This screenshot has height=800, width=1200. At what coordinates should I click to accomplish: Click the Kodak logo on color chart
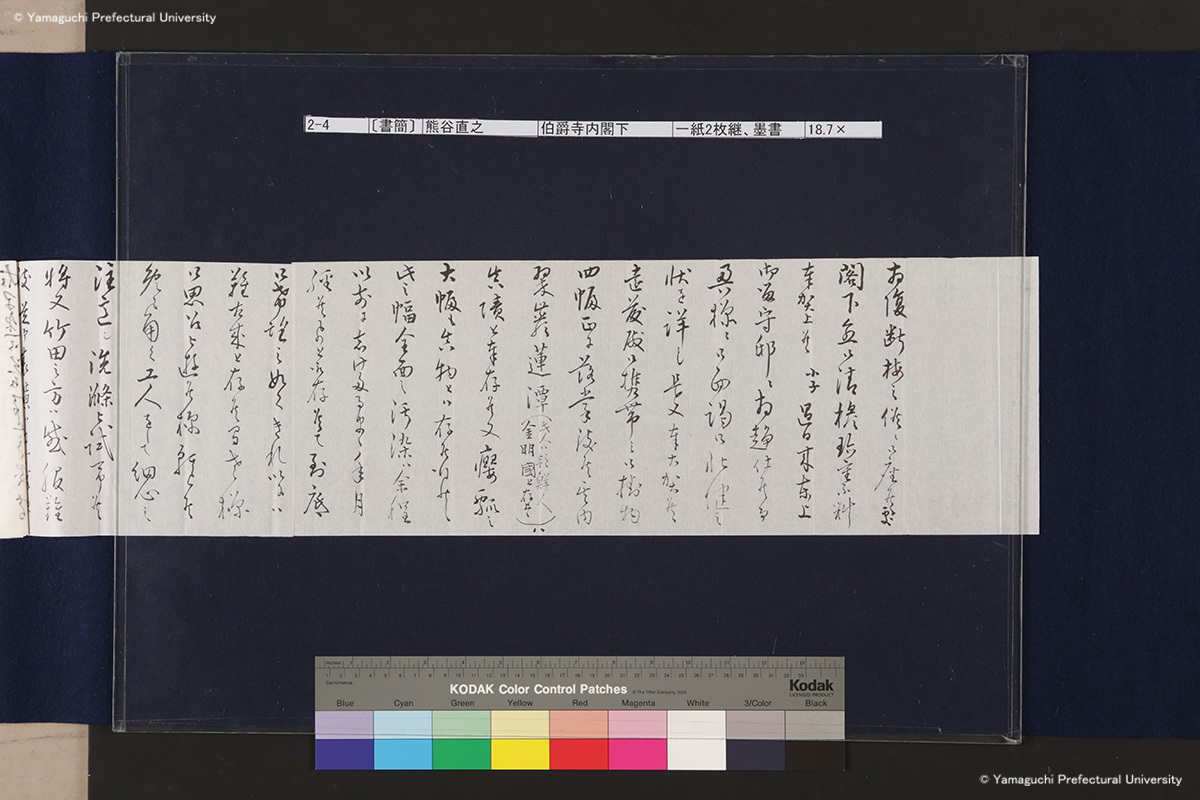(810, 688)
